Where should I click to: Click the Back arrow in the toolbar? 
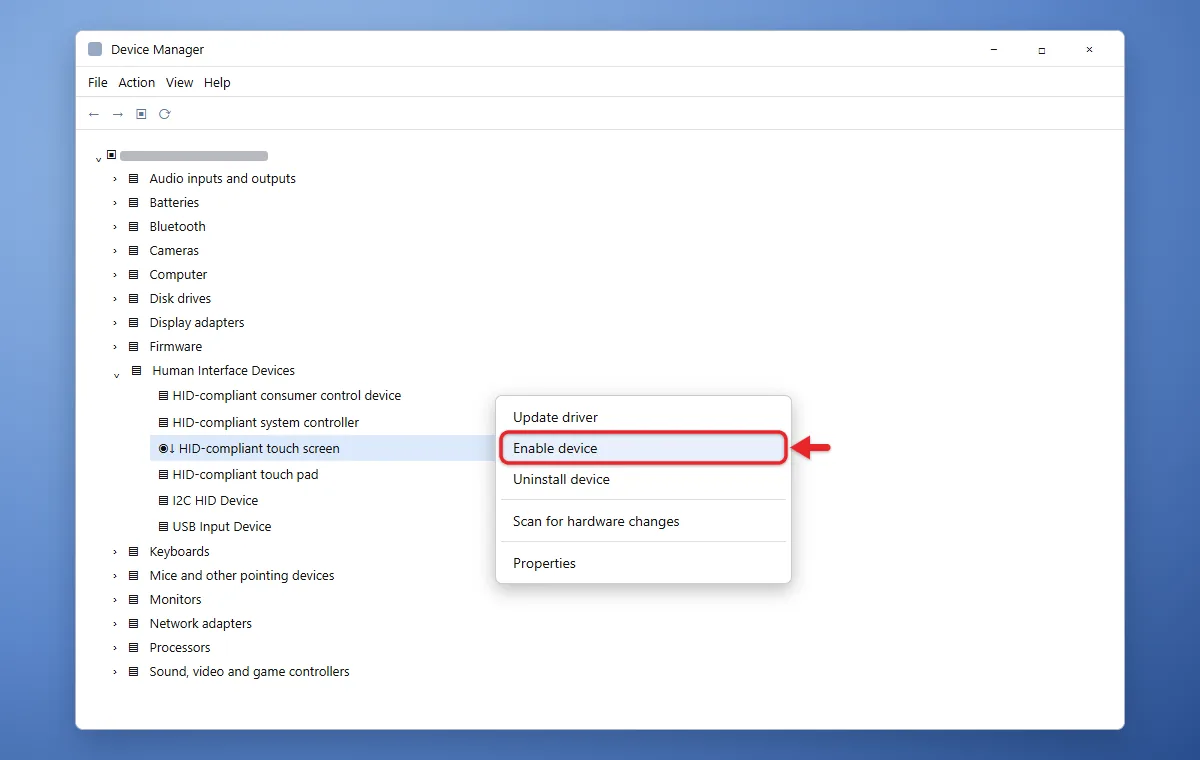94,114
